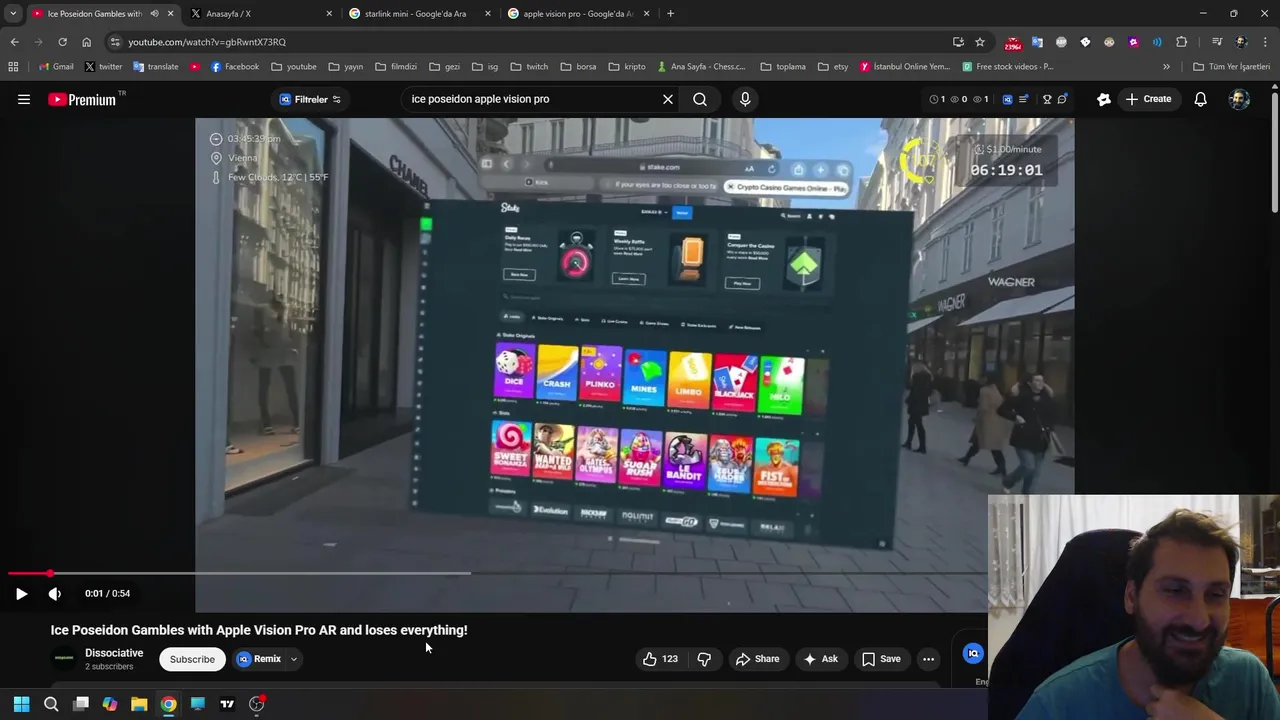The height and width of the screenshot is (720, 1280).
Task: Mute the playing YouTube tab audio icon
Action: (154, 14)
